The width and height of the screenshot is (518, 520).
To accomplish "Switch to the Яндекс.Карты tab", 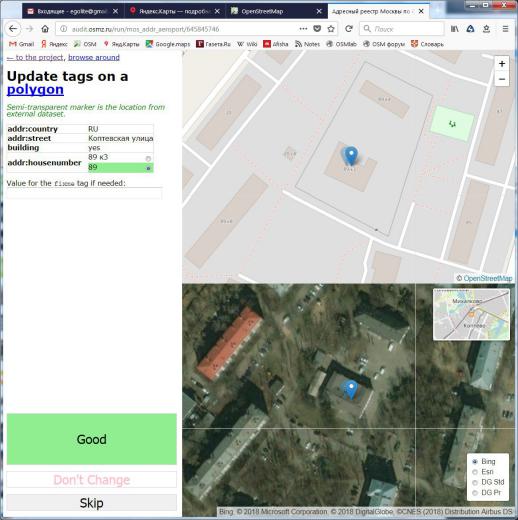I will [x=175, y=11].
